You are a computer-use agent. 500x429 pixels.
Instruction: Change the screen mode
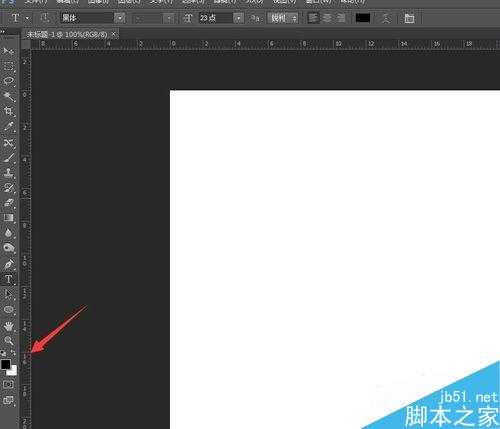[9, 400]
